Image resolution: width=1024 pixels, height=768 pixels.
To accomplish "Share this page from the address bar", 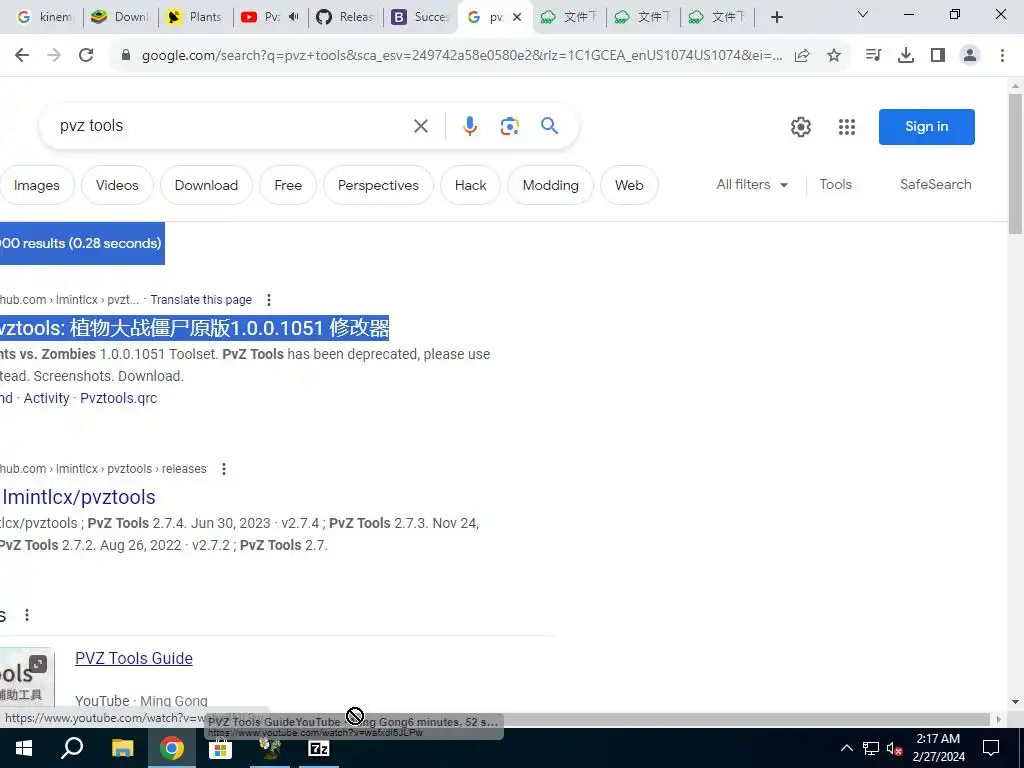I will point(802,56).
